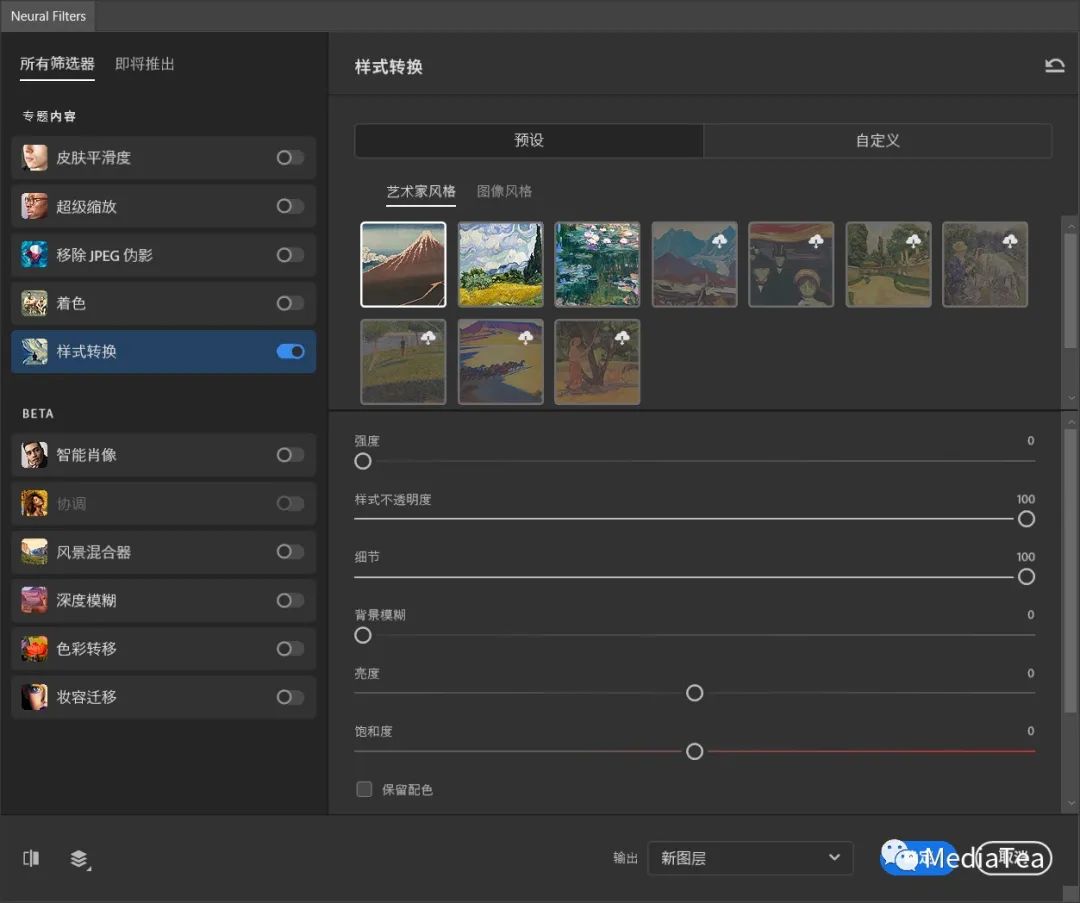This screenshot has width=1080, height=903.
Task: Select the 预设 tab
Action: pos(529,141)
